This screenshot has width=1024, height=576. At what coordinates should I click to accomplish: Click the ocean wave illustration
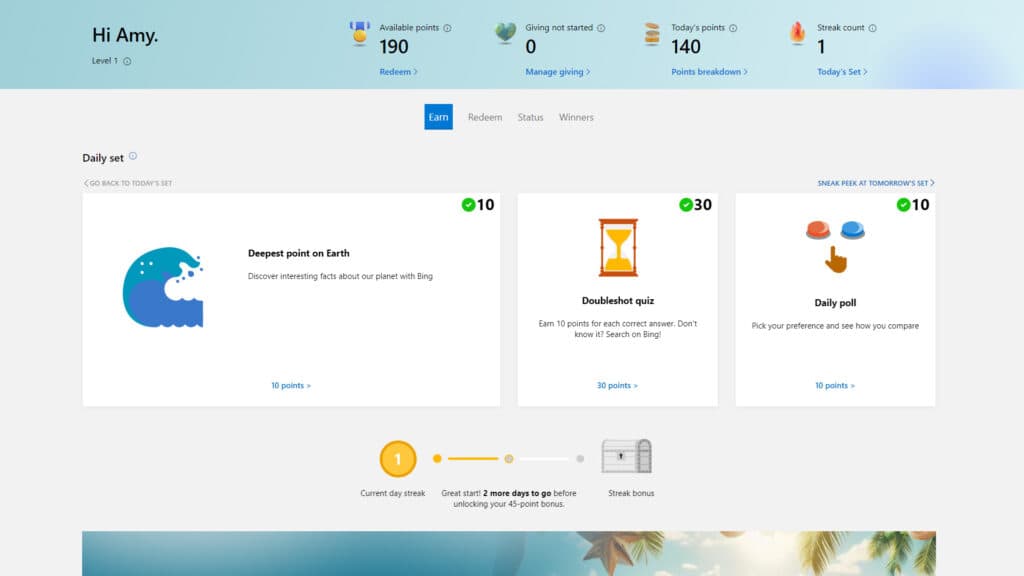[163, 287]
